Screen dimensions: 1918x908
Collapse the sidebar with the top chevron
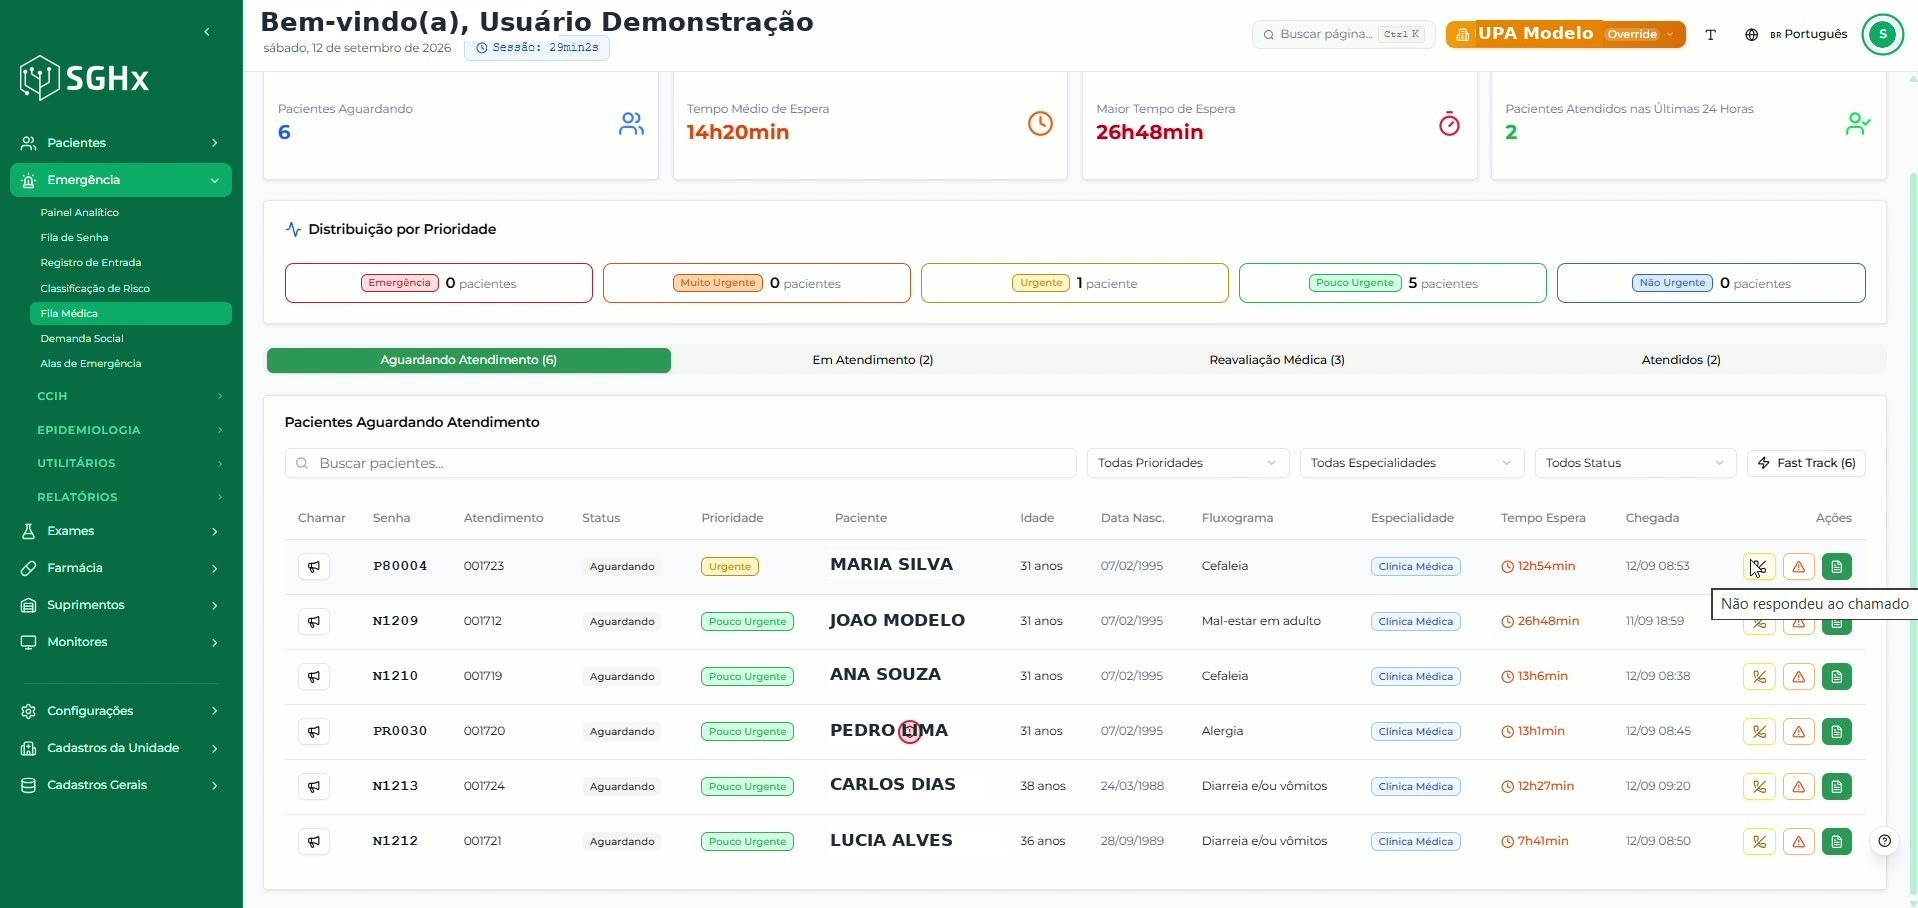[x=207, y=32]
